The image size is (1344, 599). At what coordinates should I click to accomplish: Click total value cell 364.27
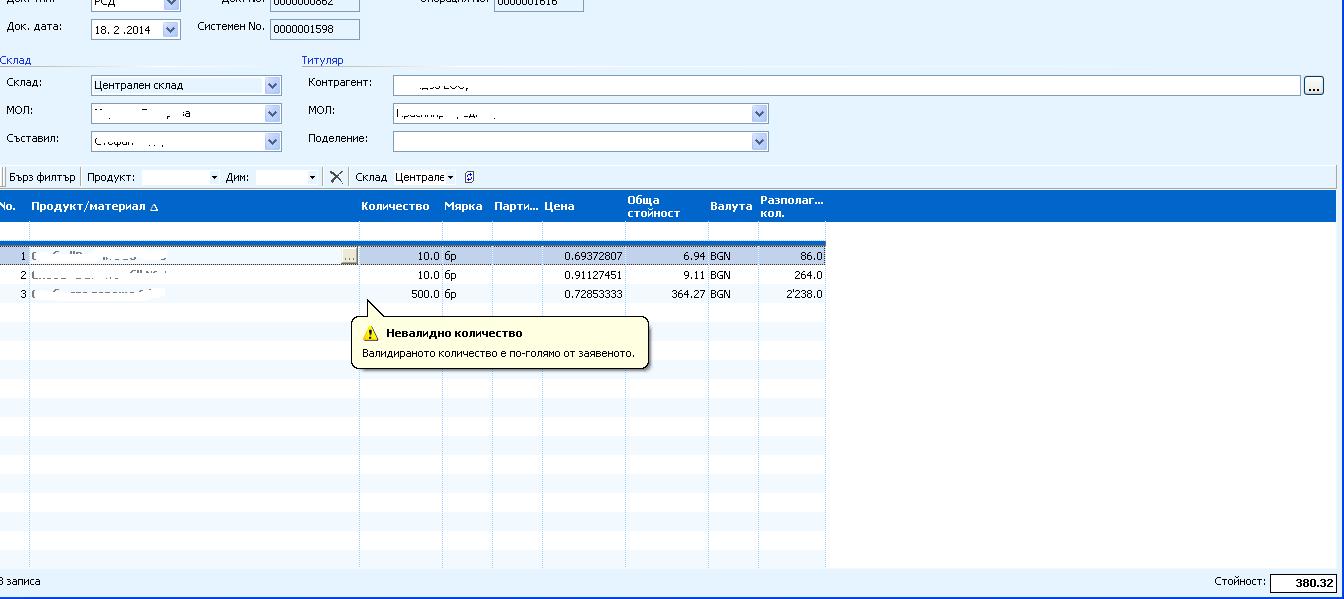tap(666, 294)
